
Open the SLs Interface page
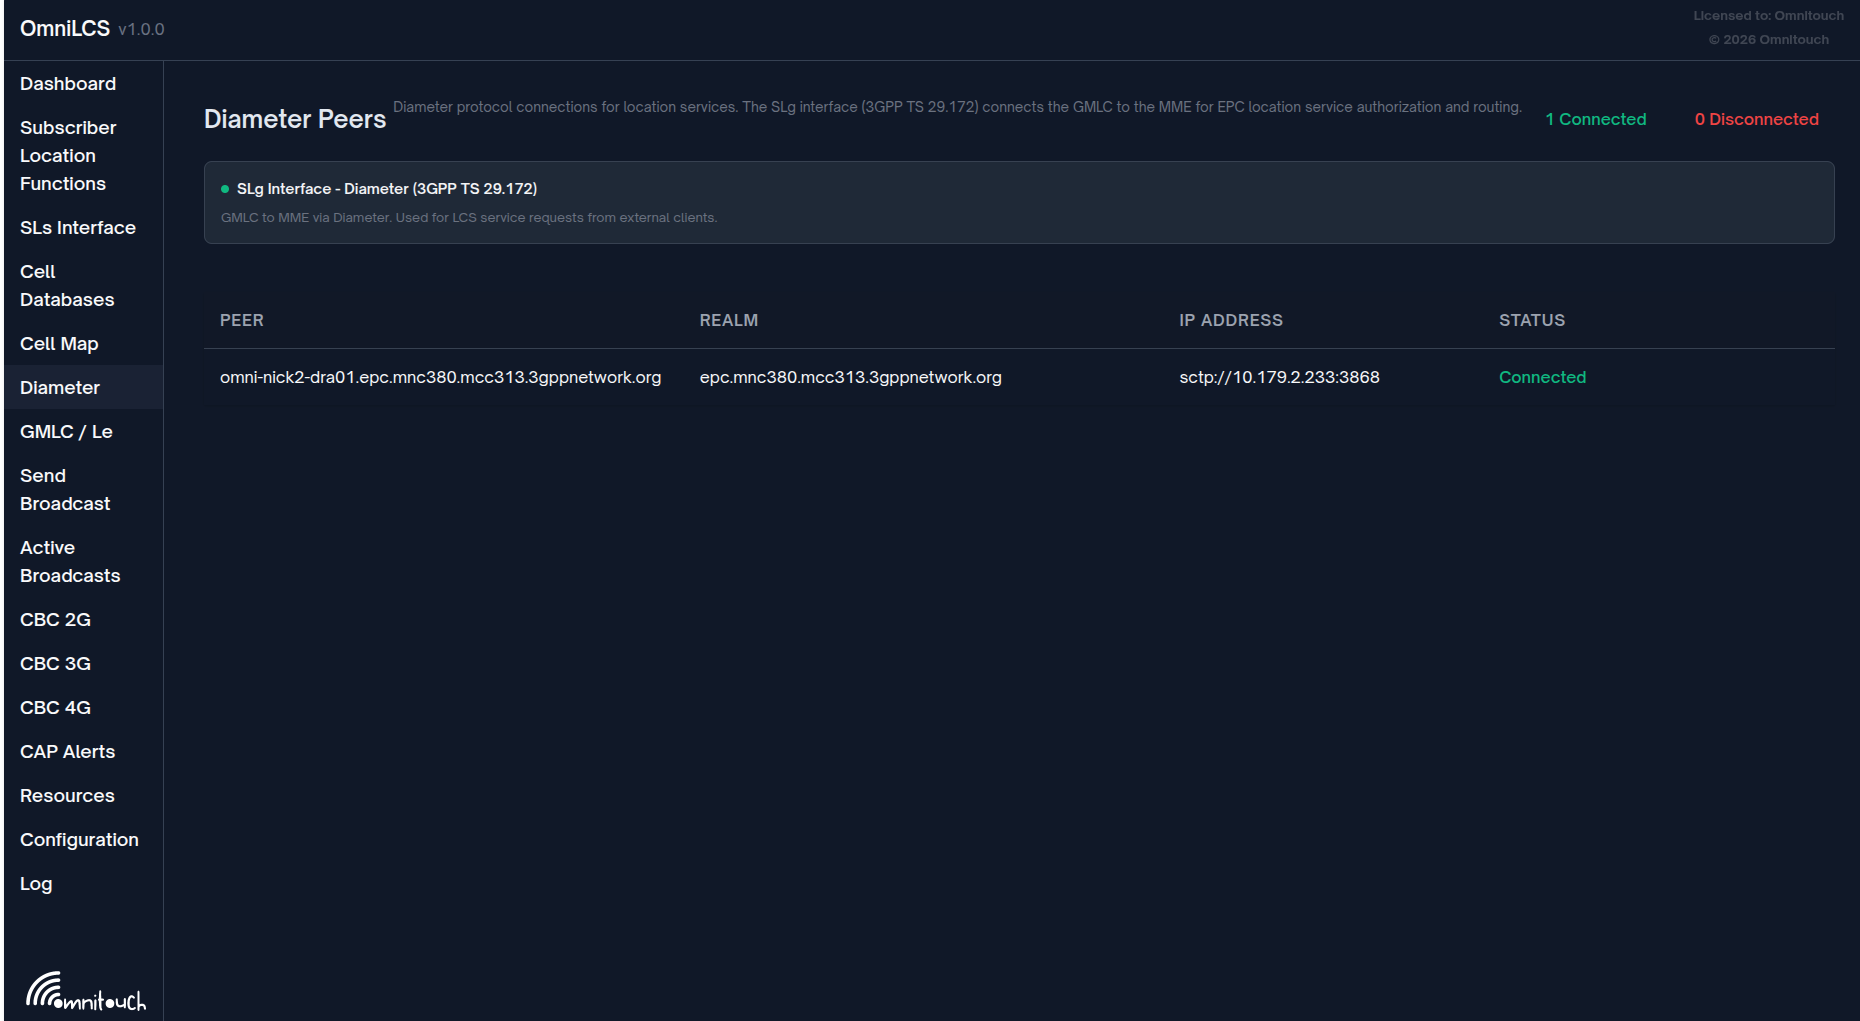coord(78,228)
